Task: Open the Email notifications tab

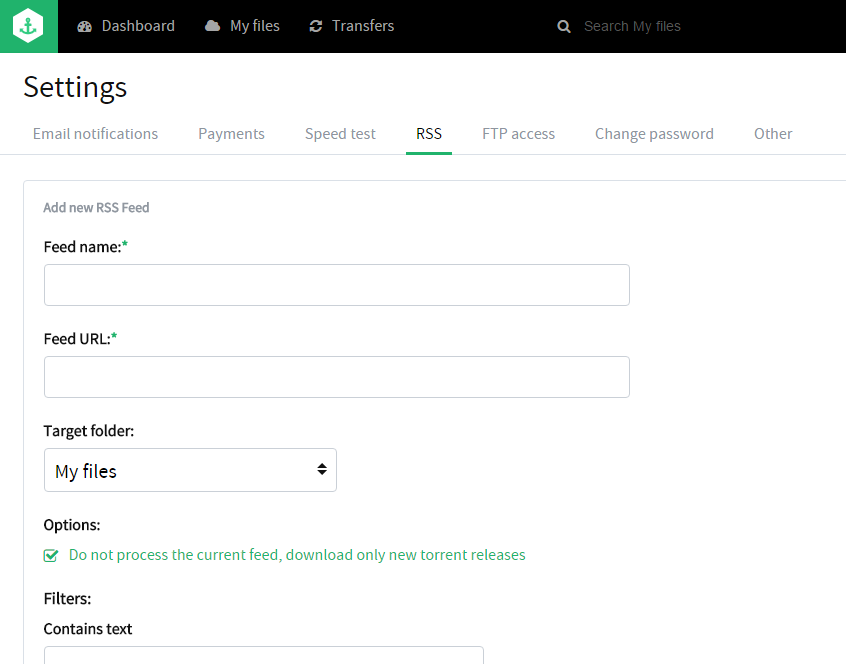Action: tap(95, 134)
